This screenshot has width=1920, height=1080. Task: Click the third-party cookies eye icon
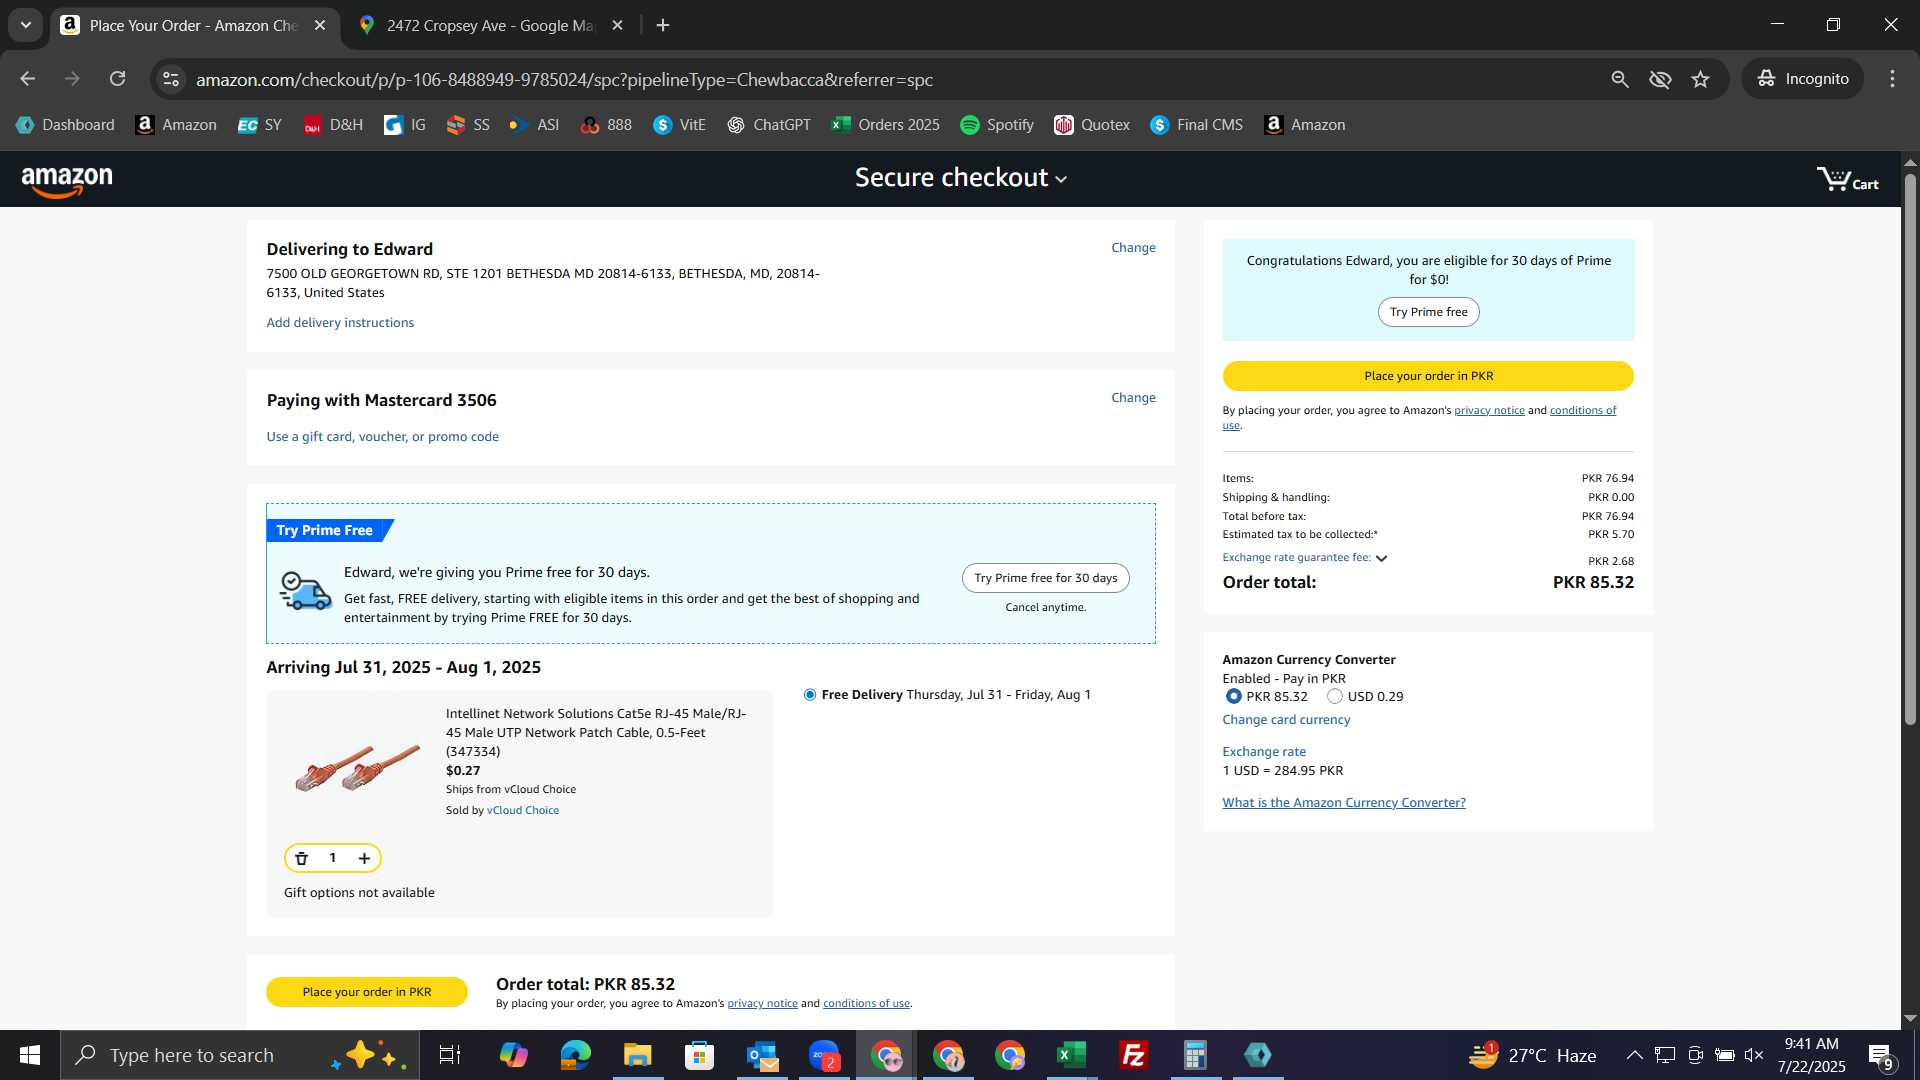[1660, 79]
